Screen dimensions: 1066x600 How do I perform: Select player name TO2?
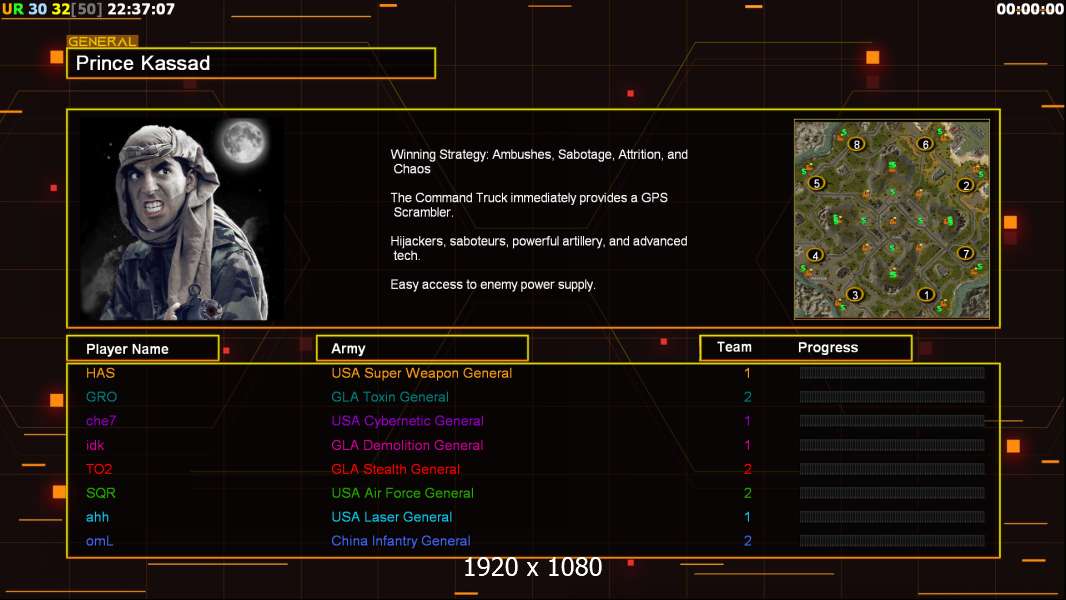(x=99, y=469)
